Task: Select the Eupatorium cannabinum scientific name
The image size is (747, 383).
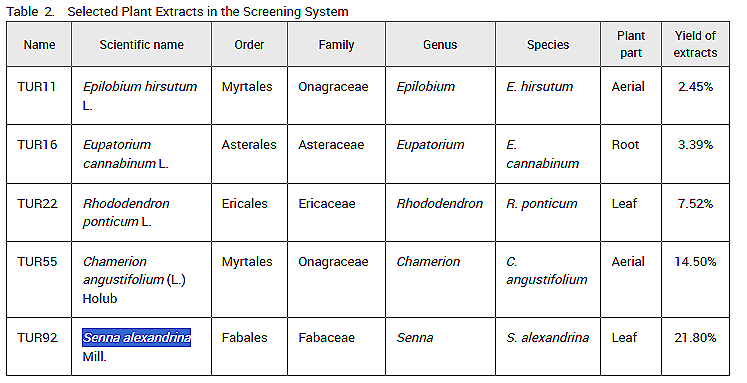Action: [126, 154]
